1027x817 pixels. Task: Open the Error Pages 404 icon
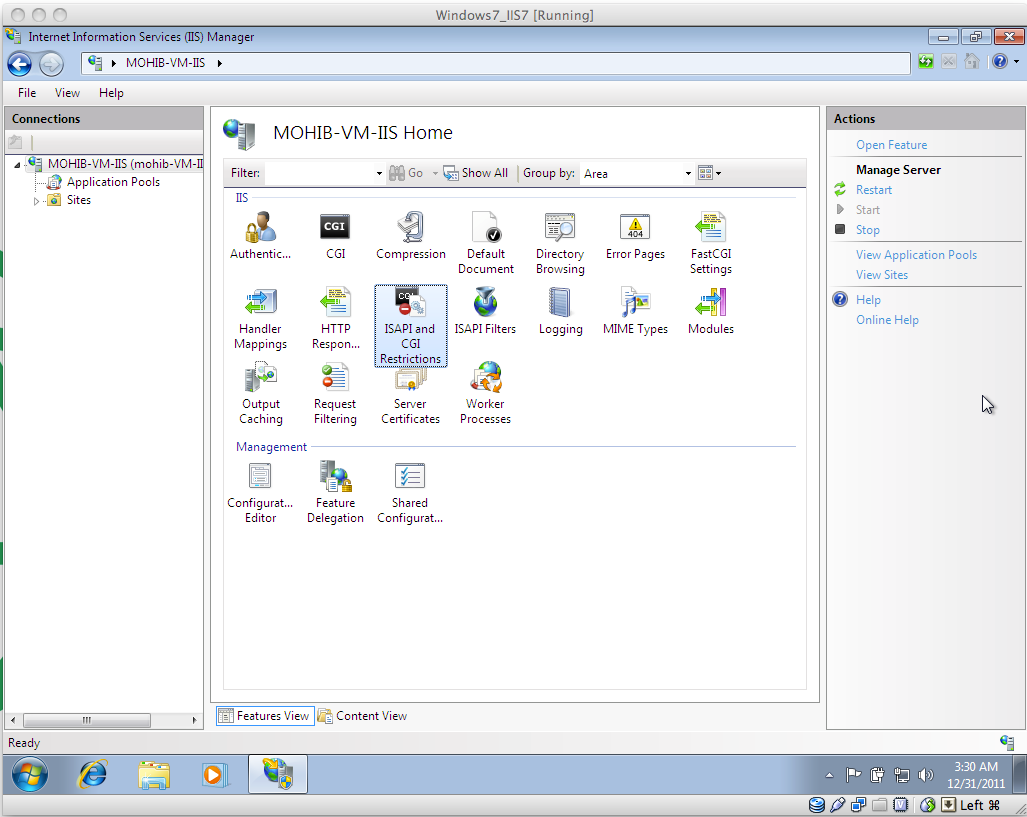click(x=635, y=228)
